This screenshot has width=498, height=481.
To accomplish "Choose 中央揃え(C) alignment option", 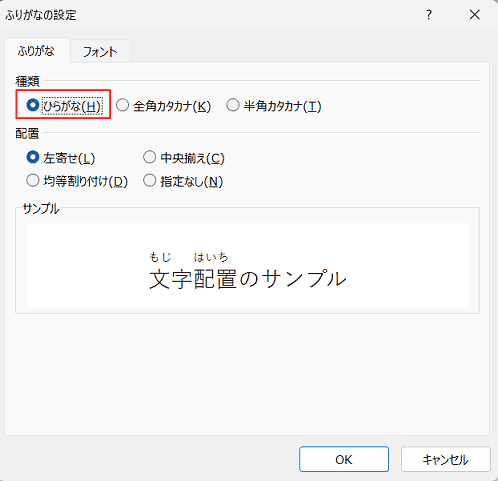I will 184,158.
